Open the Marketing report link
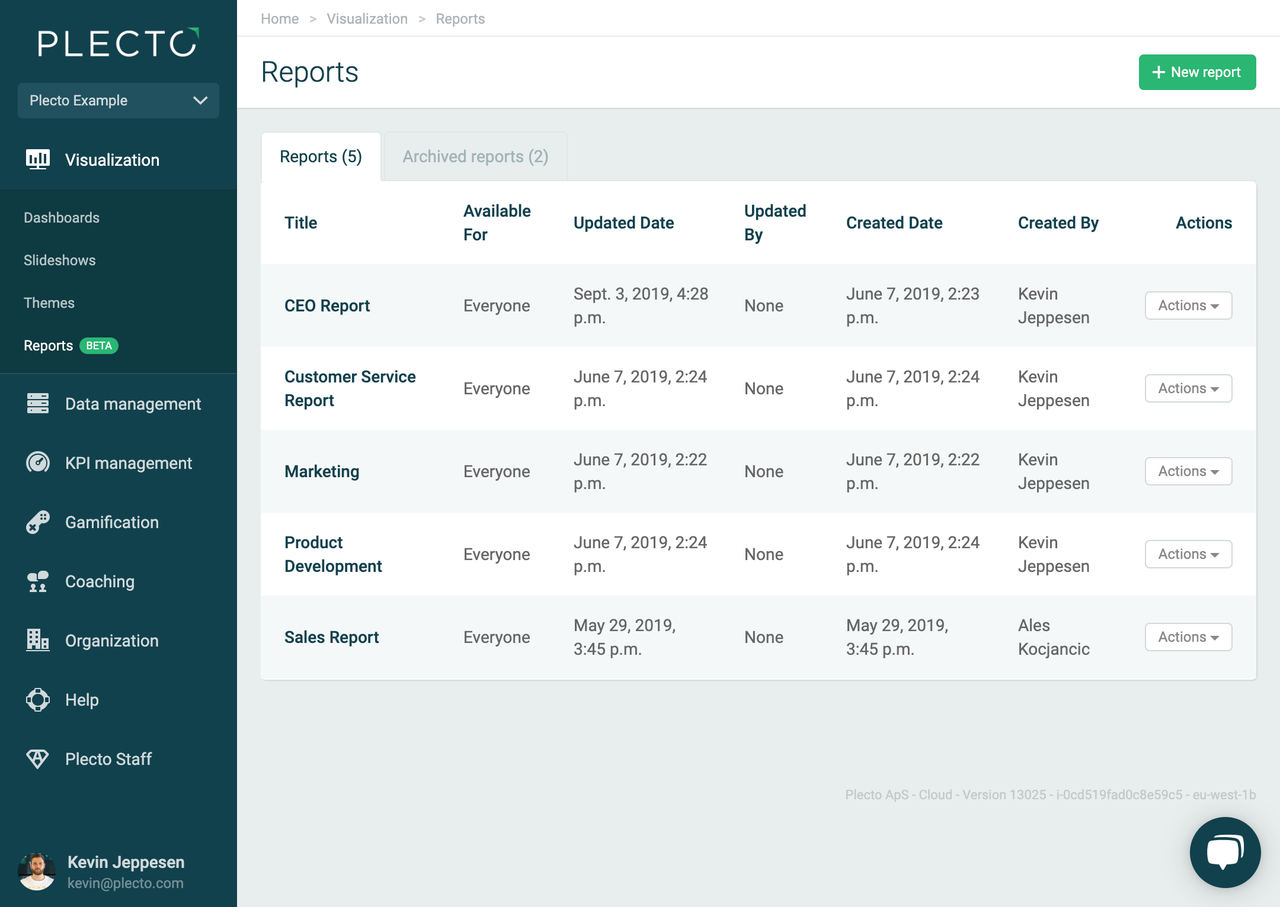Viewport: 1280px width, 907px height. click(322, 472)
